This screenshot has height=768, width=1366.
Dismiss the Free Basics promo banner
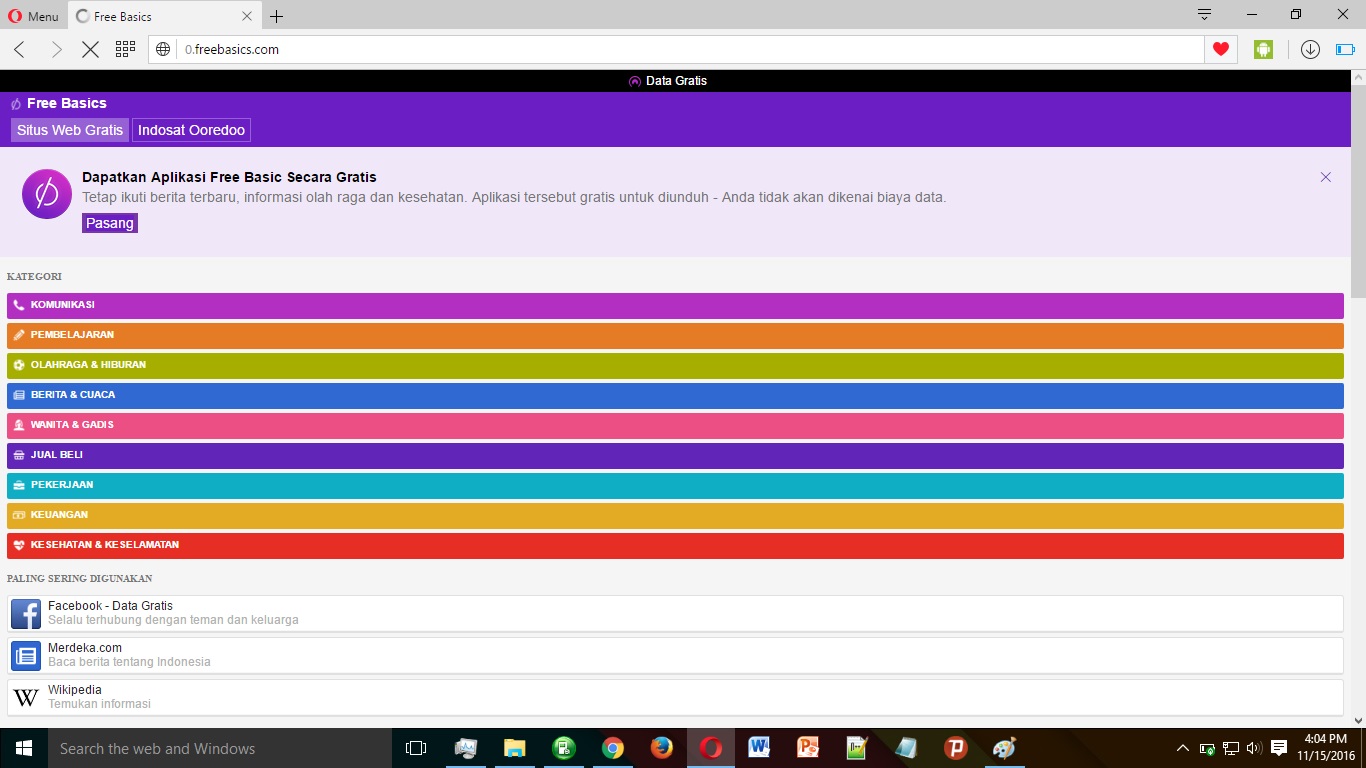pos(1326,177)
